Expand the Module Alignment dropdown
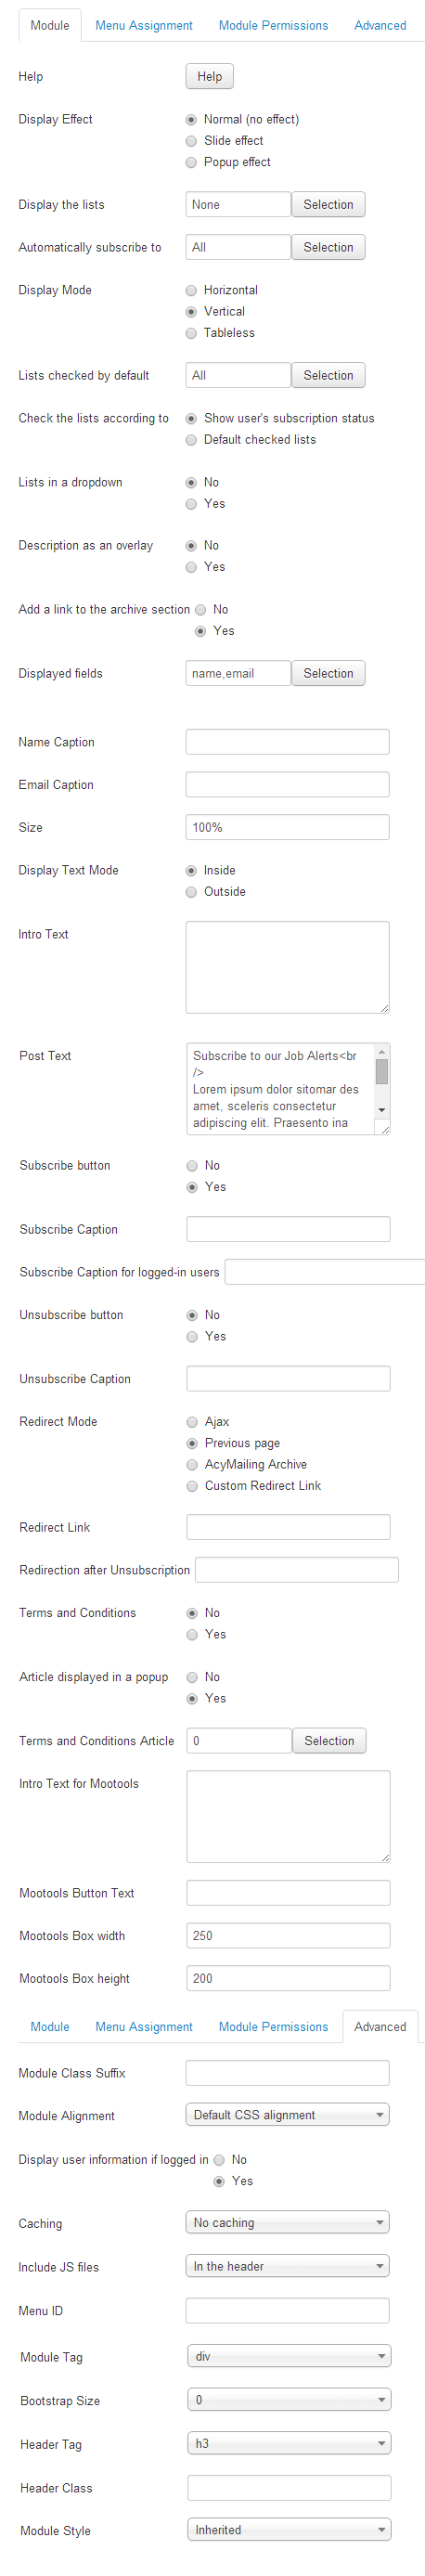Screen dimensions: 425x2576 (x=287, y=2114)
